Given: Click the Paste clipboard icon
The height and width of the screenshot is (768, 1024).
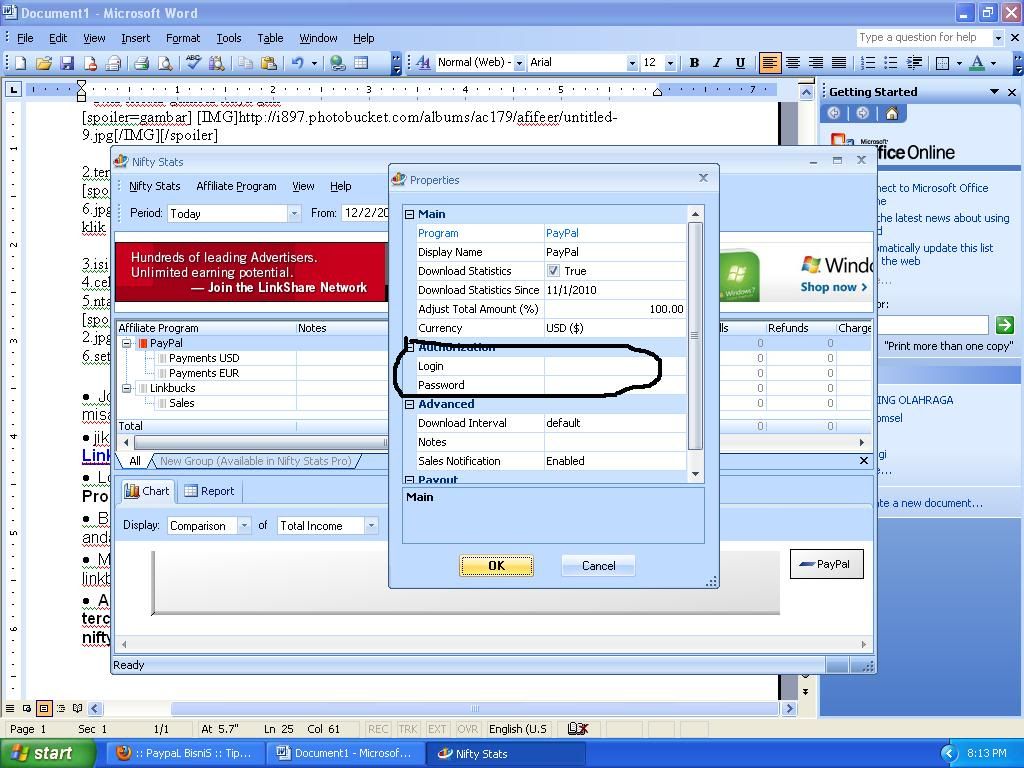Looking at the screenshot, I should click(268, 63).
